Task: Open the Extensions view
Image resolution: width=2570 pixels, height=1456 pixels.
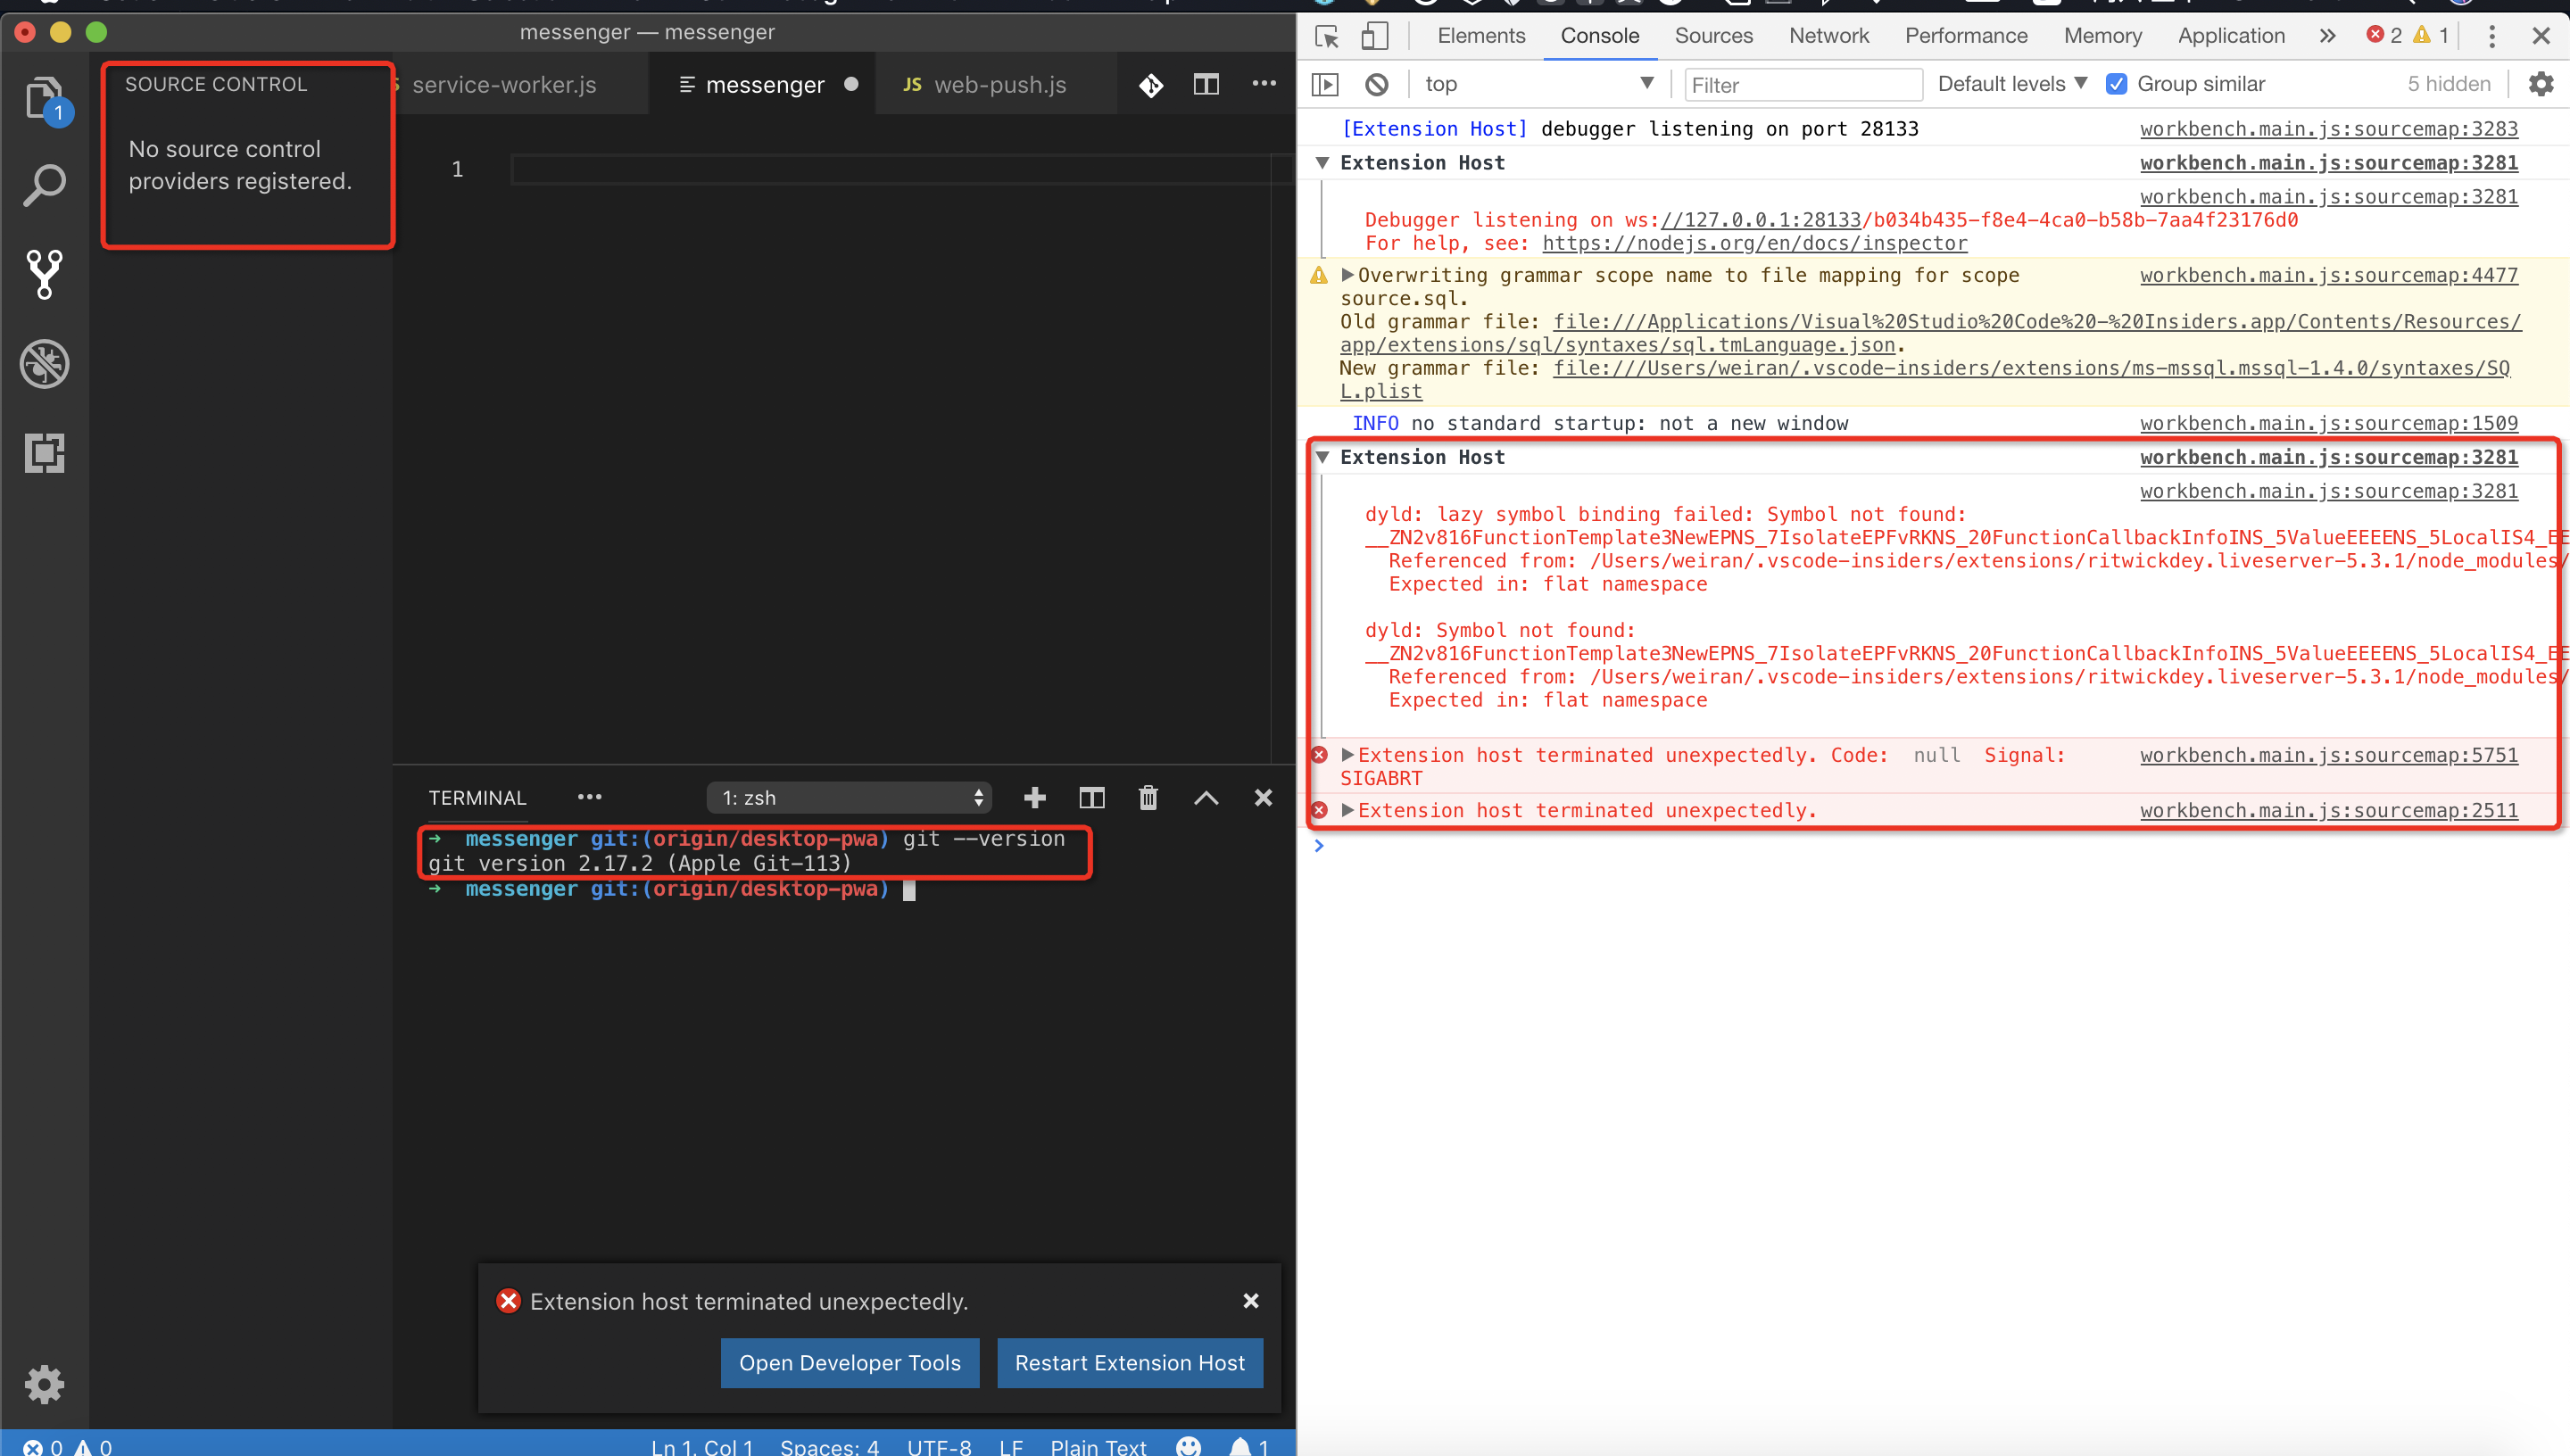Action: coord(44,453)
